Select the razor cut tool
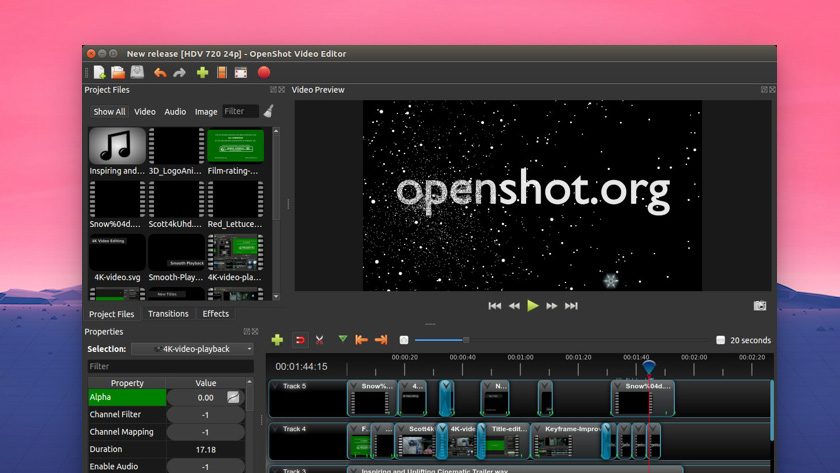 click(320, 340)
